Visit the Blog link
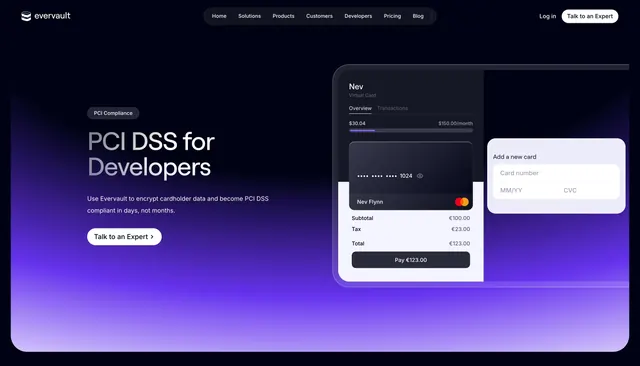 pyautogui.click(x=418, y=16)
